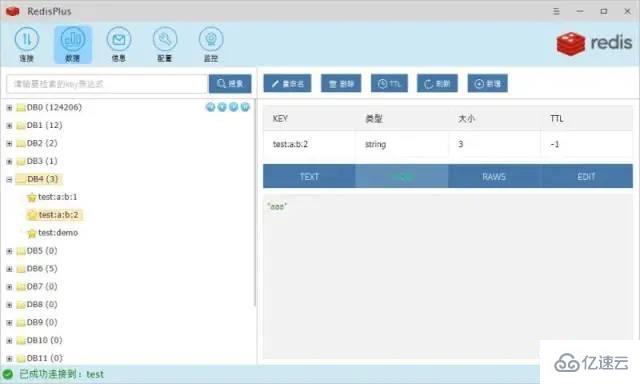
Task: Click the 新增 add button
Action: tap(488, 84)
